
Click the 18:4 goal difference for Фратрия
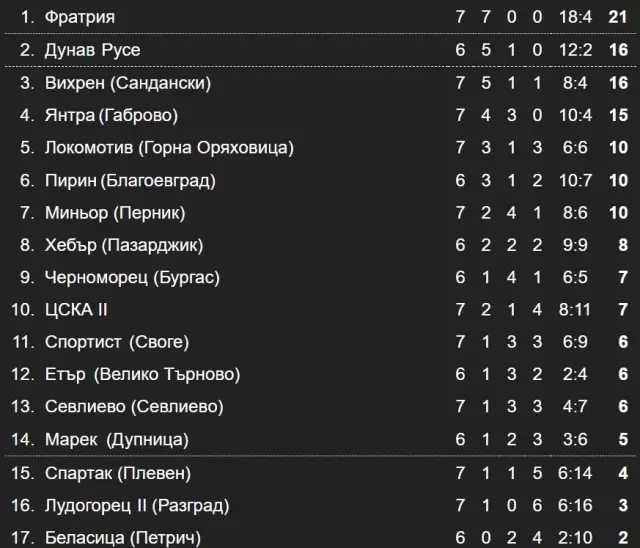pyautogui.click(x=575, y=17)
